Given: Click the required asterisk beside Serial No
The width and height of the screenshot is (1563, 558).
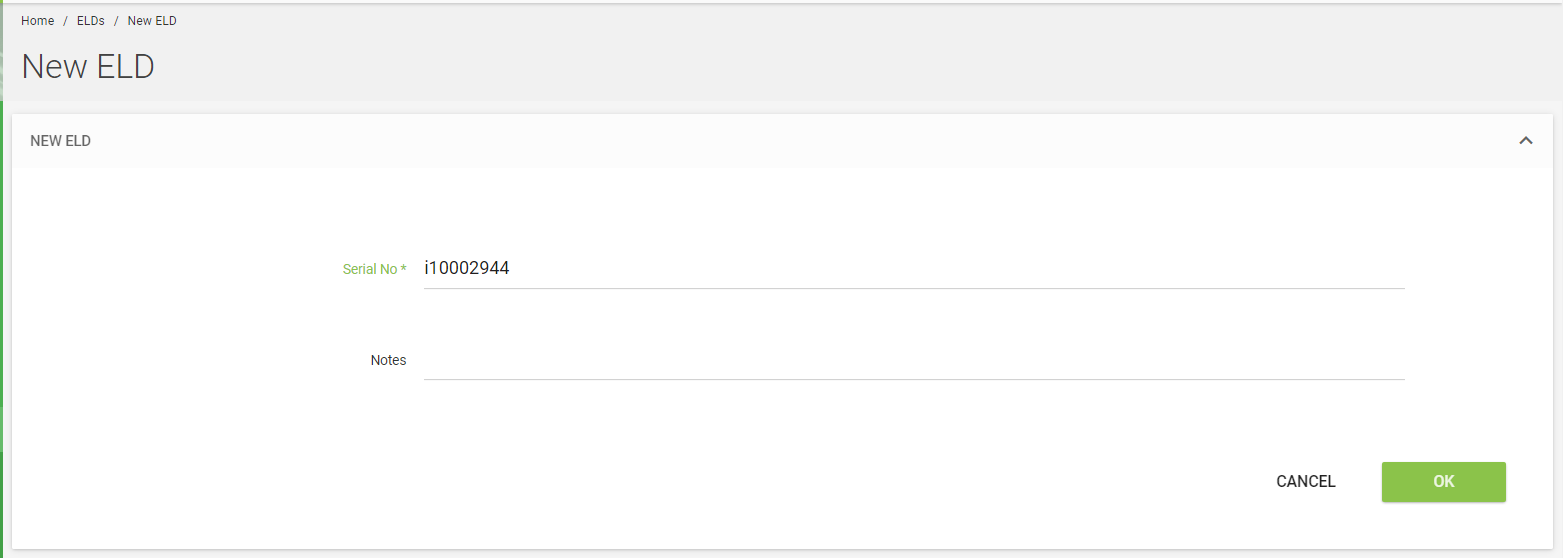Looking at the screenshot, I should coord(404,269).
